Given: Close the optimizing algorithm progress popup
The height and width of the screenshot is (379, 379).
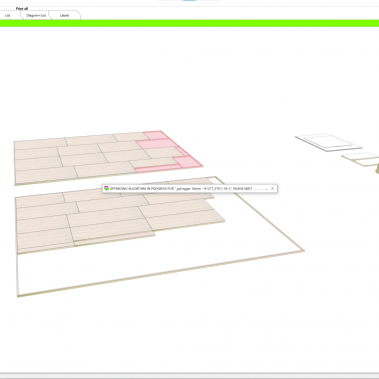Looking at the screenshot, I should pos(272,188).
